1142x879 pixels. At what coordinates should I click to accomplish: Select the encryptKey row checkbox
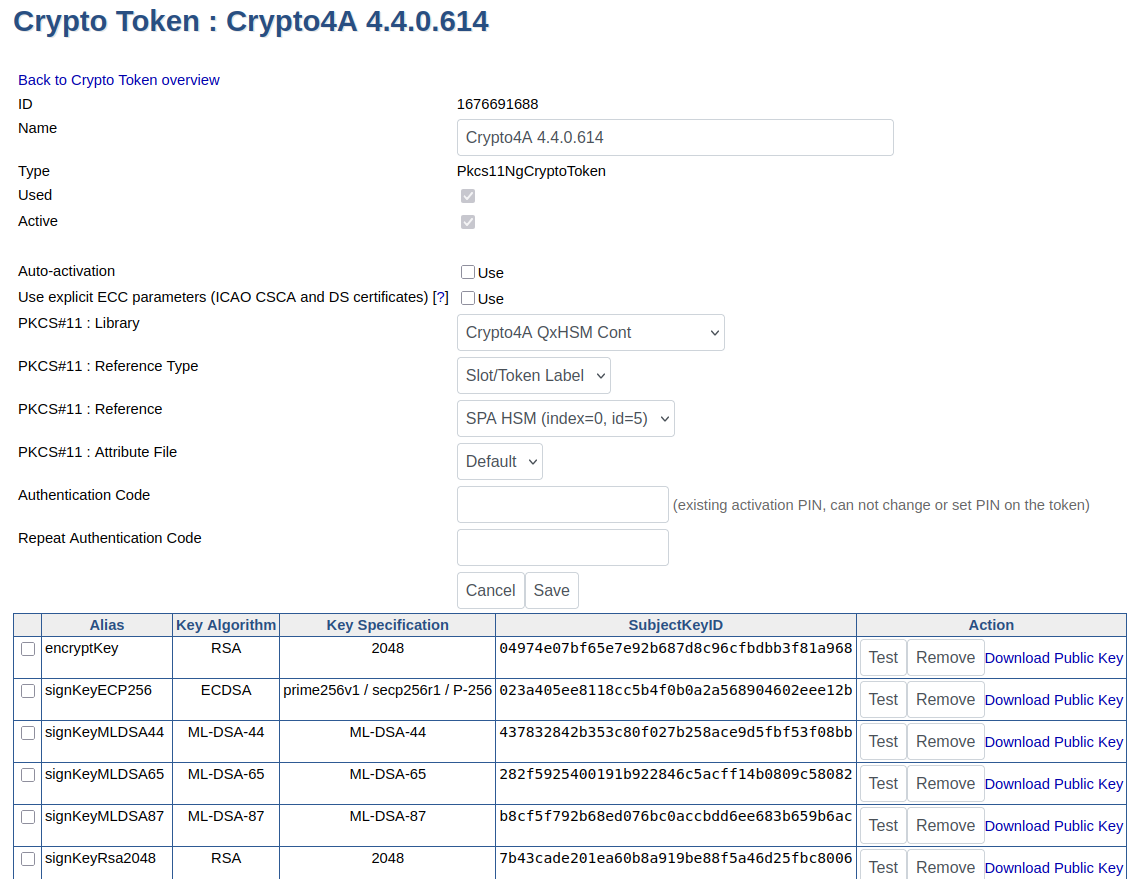pos(27,648)
